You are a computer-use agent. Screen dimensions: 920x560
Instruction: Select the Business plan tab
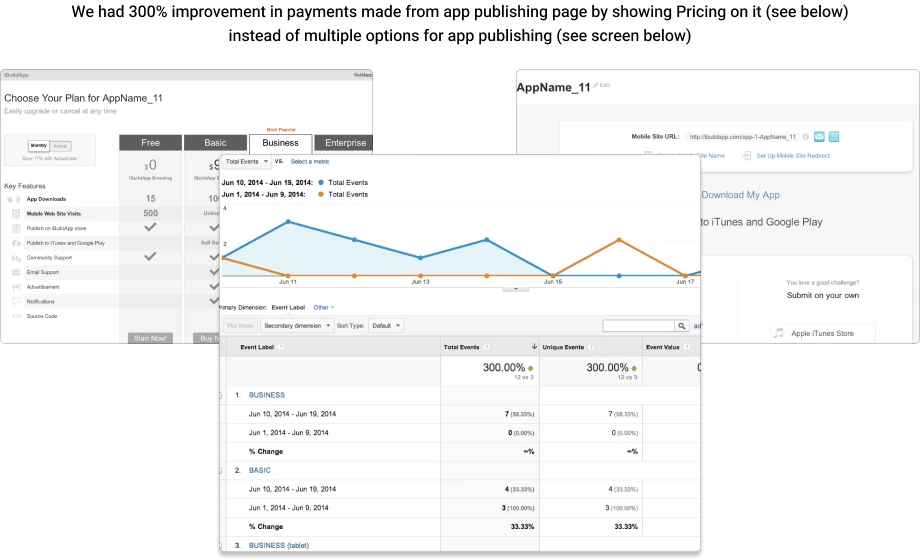(x=280, y=143)
